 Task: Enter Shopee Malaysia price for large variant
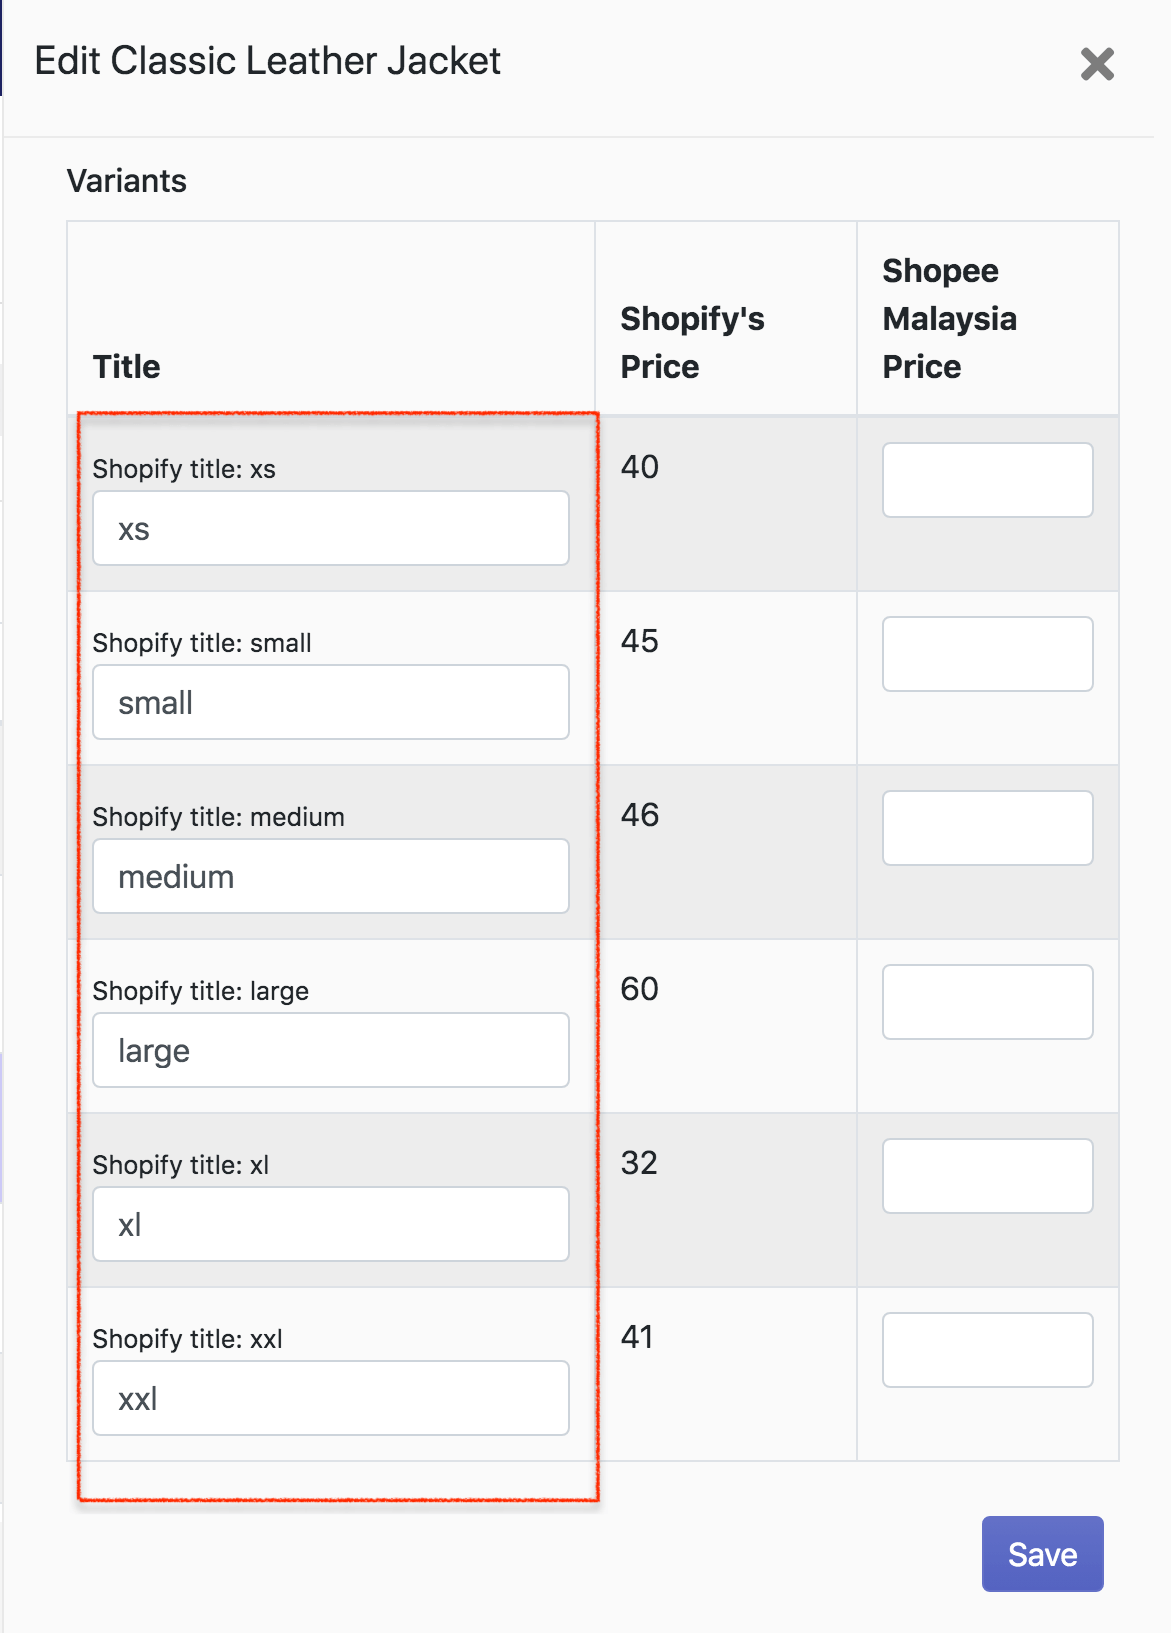click(x=987, y=1002)
